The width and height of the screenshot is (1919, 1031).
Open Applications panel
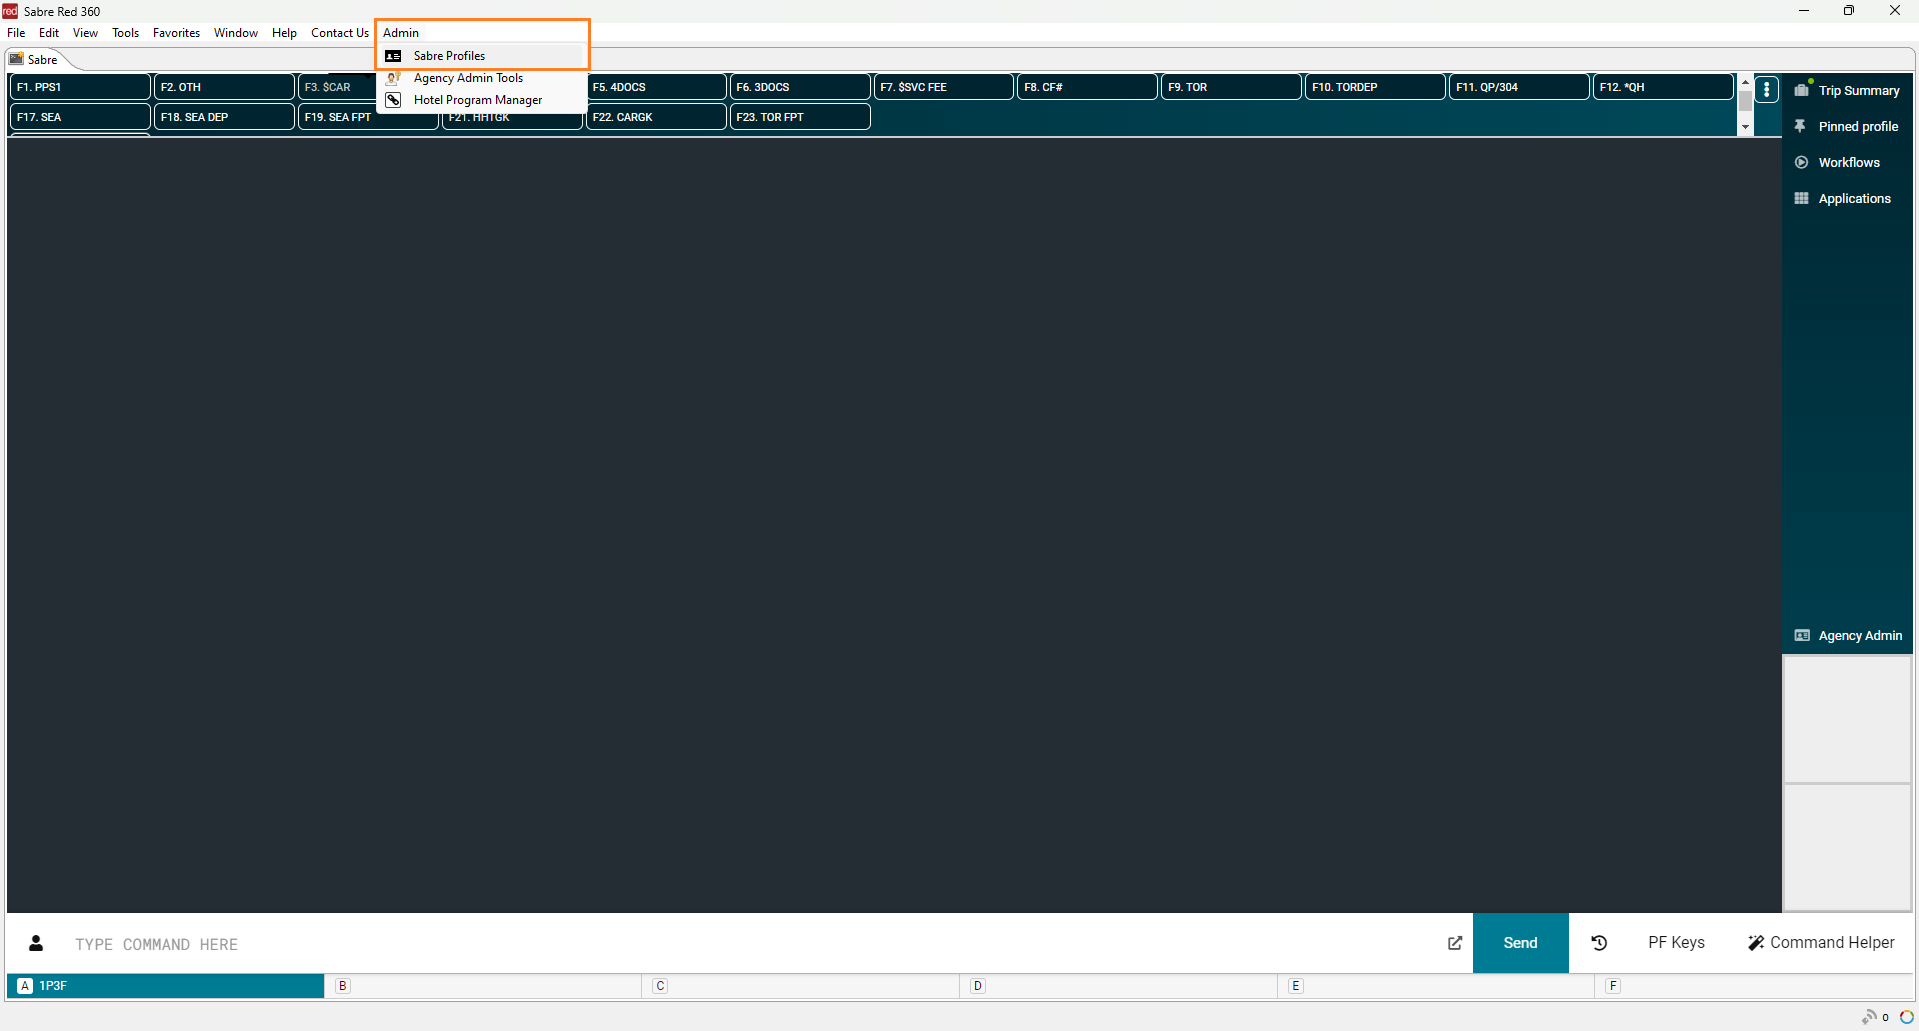[x=1847, y=198]
